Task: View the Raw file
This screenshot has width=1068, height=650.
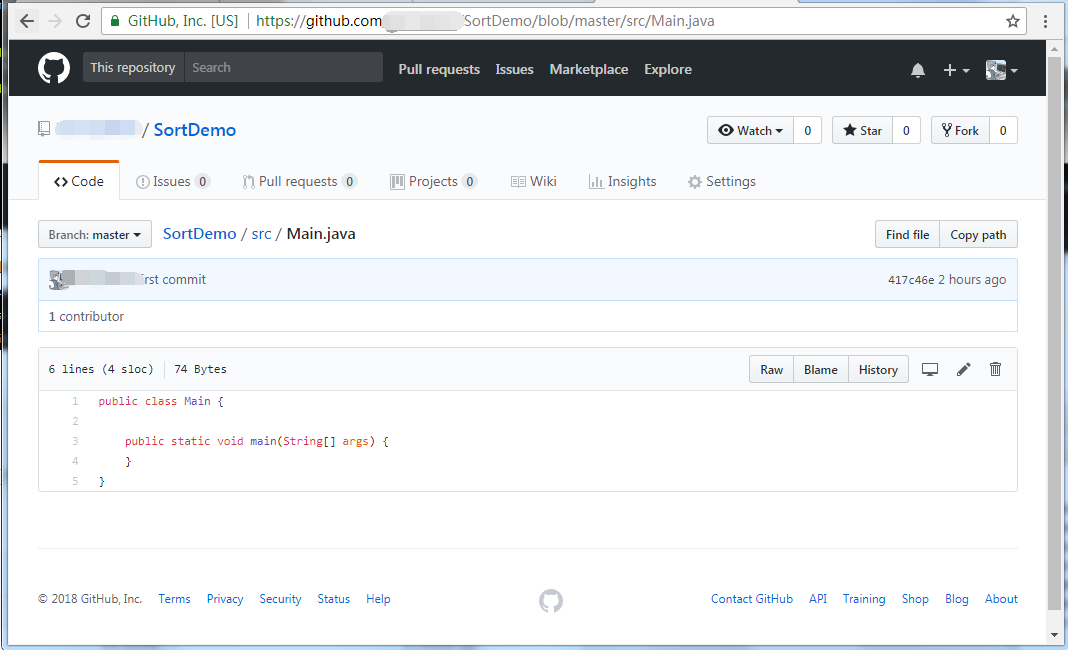Action: point(772,369)
